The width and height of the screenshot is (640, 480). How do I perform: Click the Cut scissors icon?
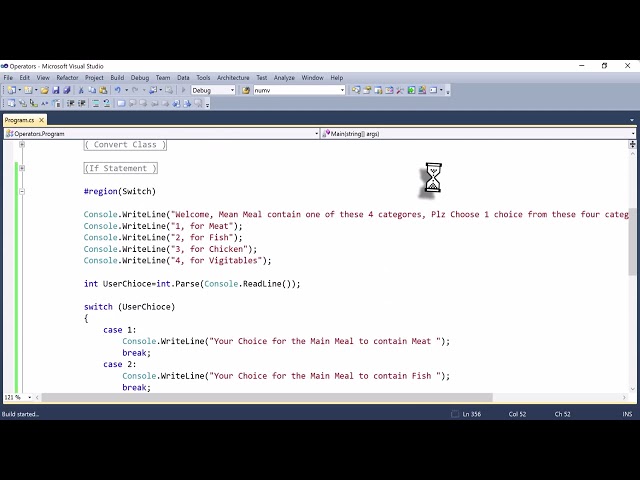(x=81, y=90)
